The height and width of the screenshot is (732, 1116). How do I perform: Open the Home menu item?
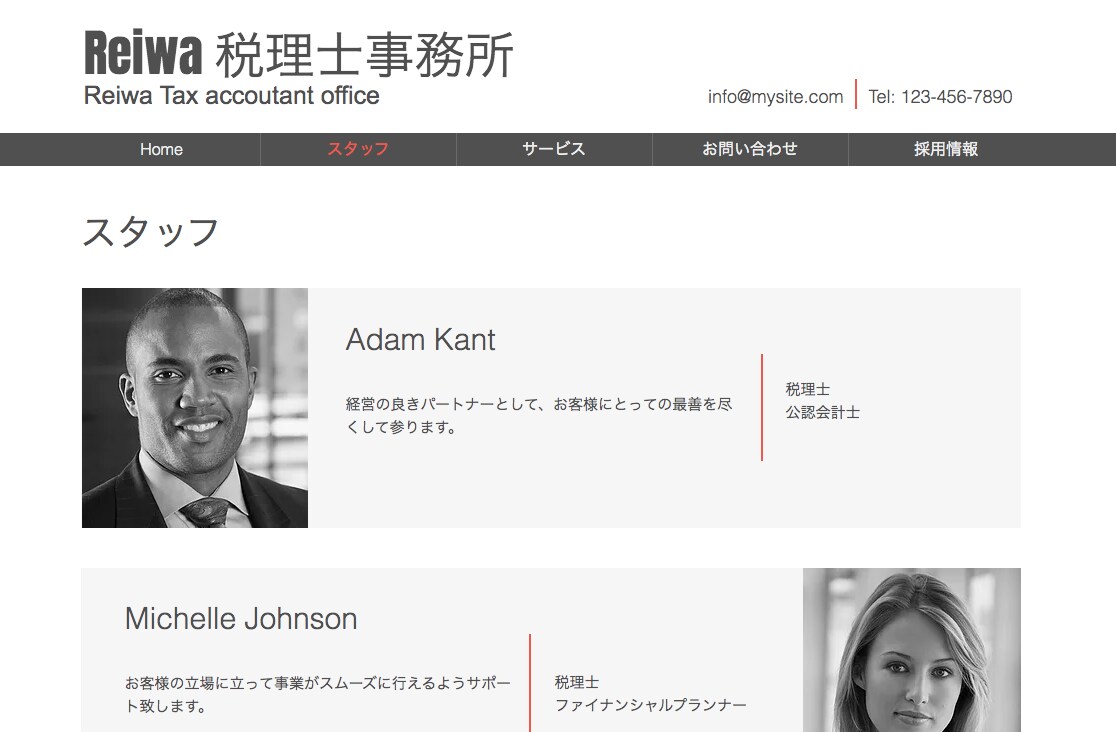click(x=162, y=149)
